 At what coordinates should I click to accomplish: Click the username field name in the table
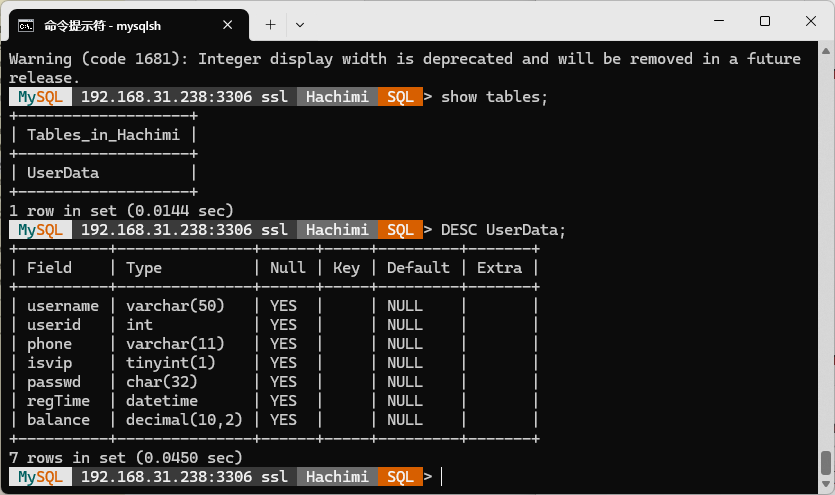(x=63, y=306)
